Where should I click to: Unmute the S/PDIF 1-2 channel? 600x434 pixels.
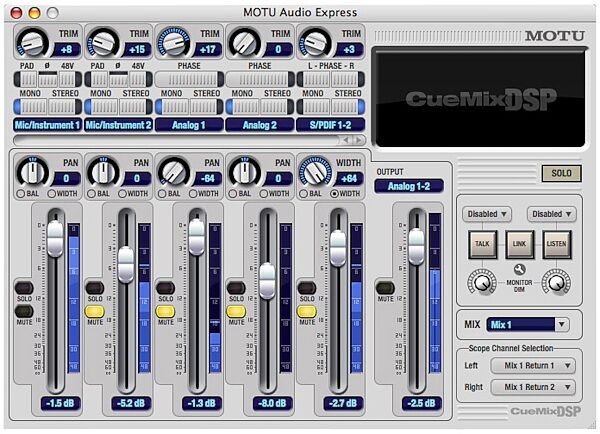307,312
